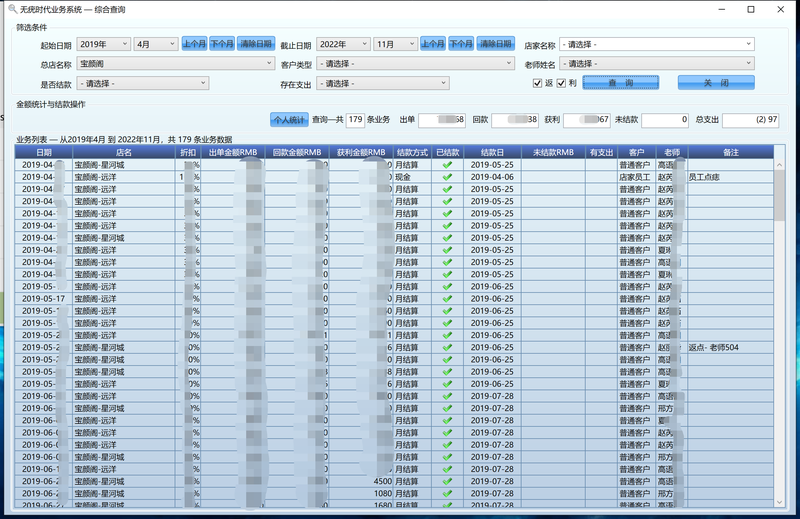Click the 客户 column header

point(637,152)
